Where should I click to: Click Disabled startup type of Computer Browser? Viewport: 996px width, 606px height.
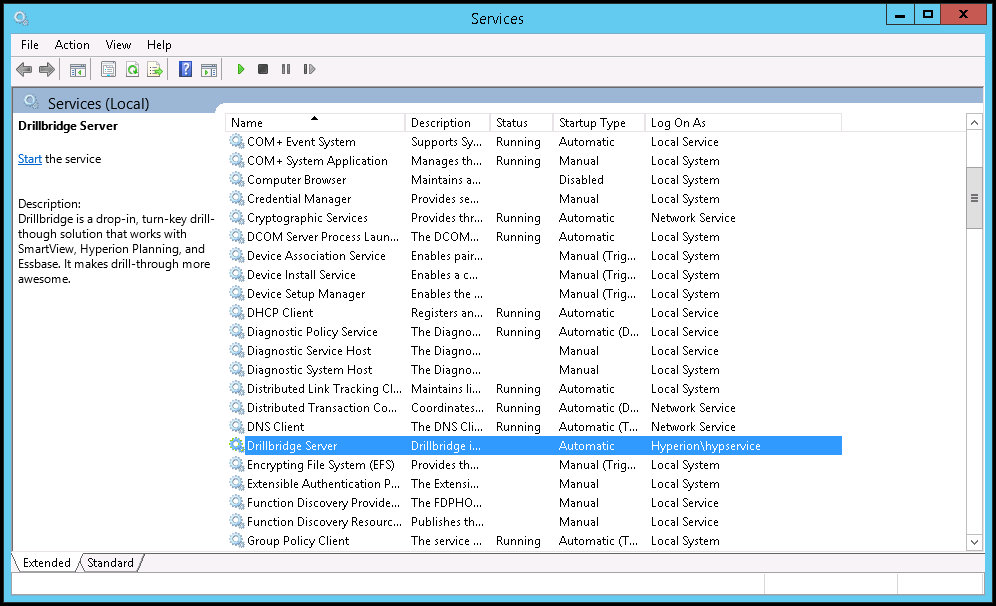581,180
